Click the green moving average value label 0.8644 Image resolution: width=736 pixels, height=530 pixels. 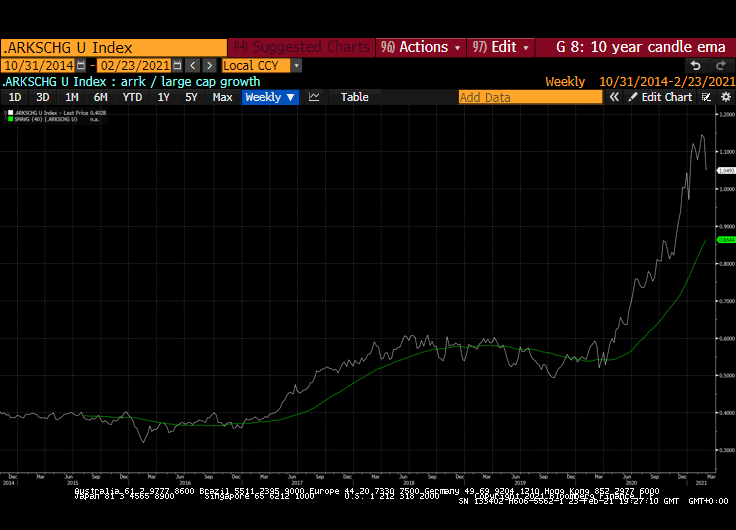[726, 240]
